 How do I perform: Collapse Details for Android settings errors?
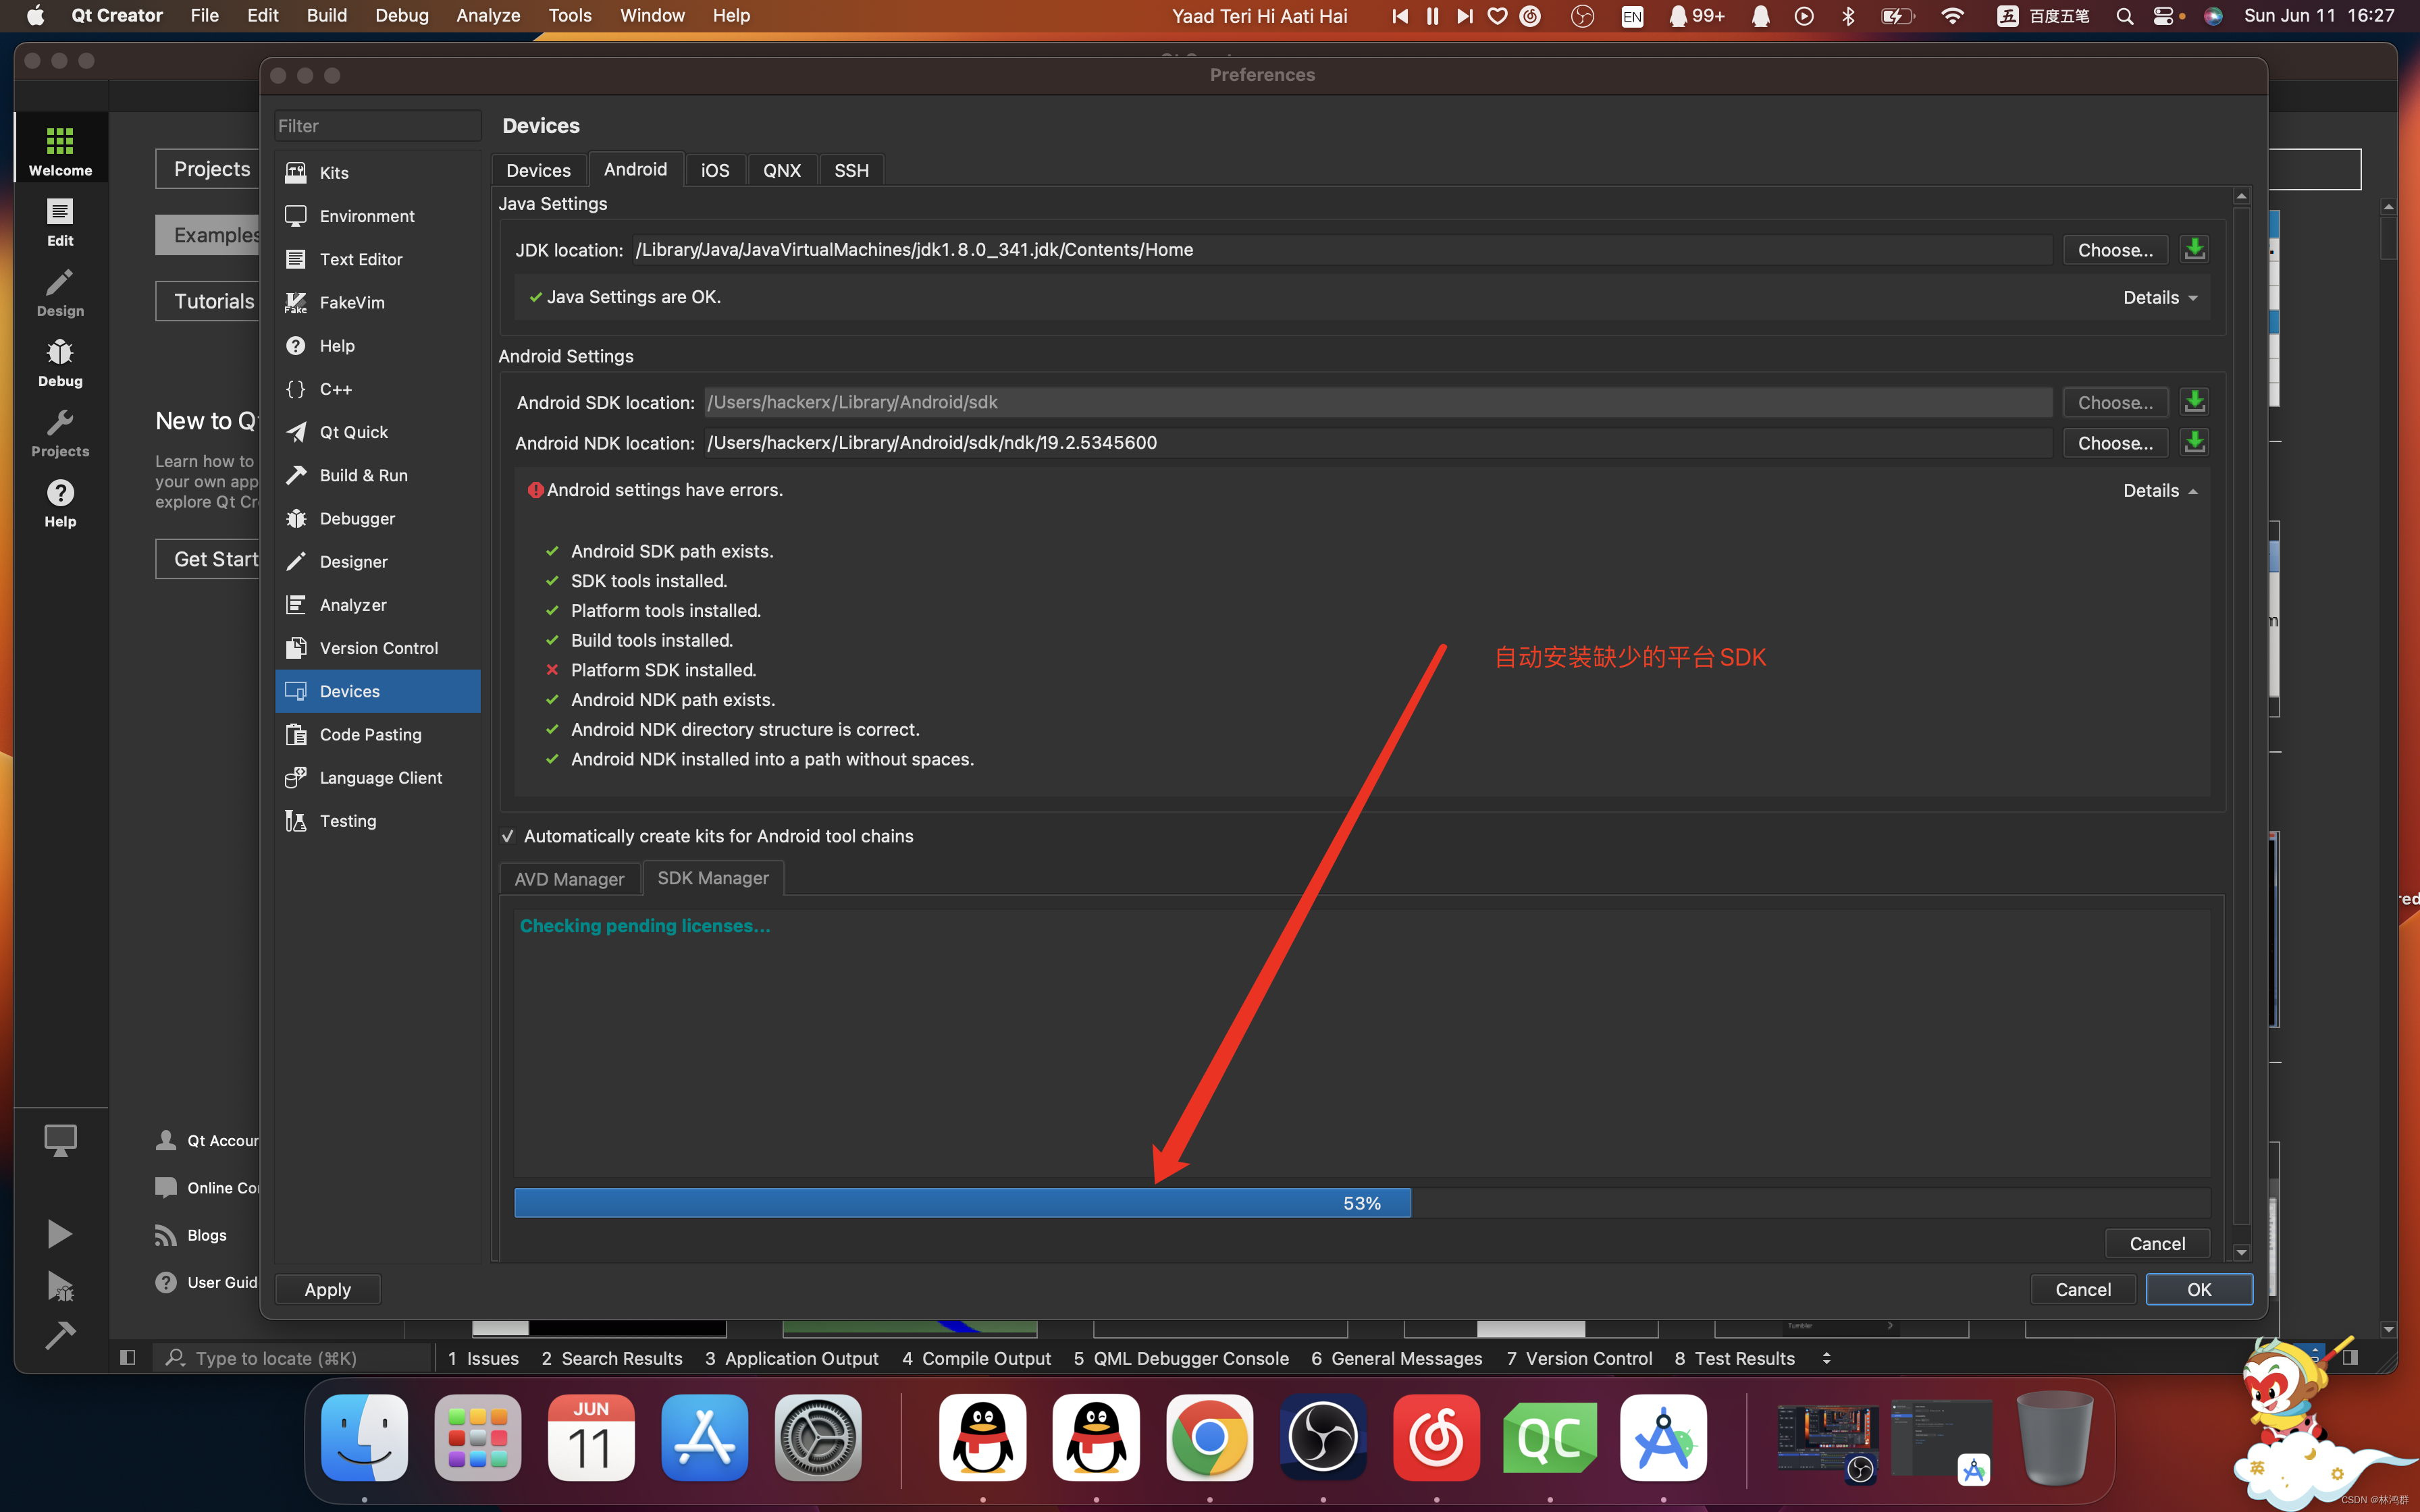pos(2158,490)
